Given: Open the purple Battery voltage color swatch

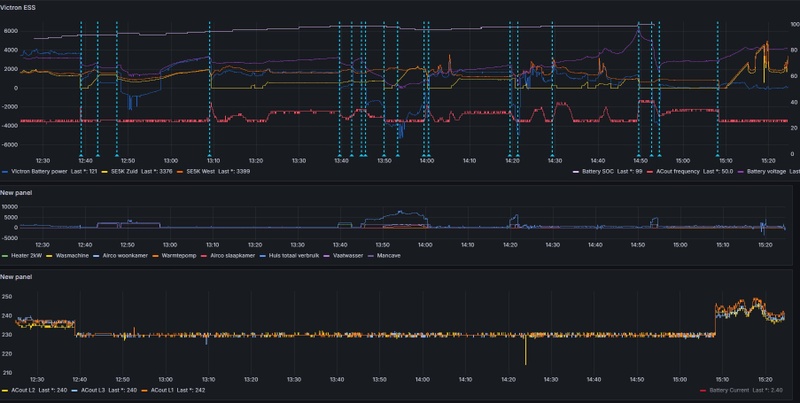Looking at the screenshot, I should [x=741, y=172].
